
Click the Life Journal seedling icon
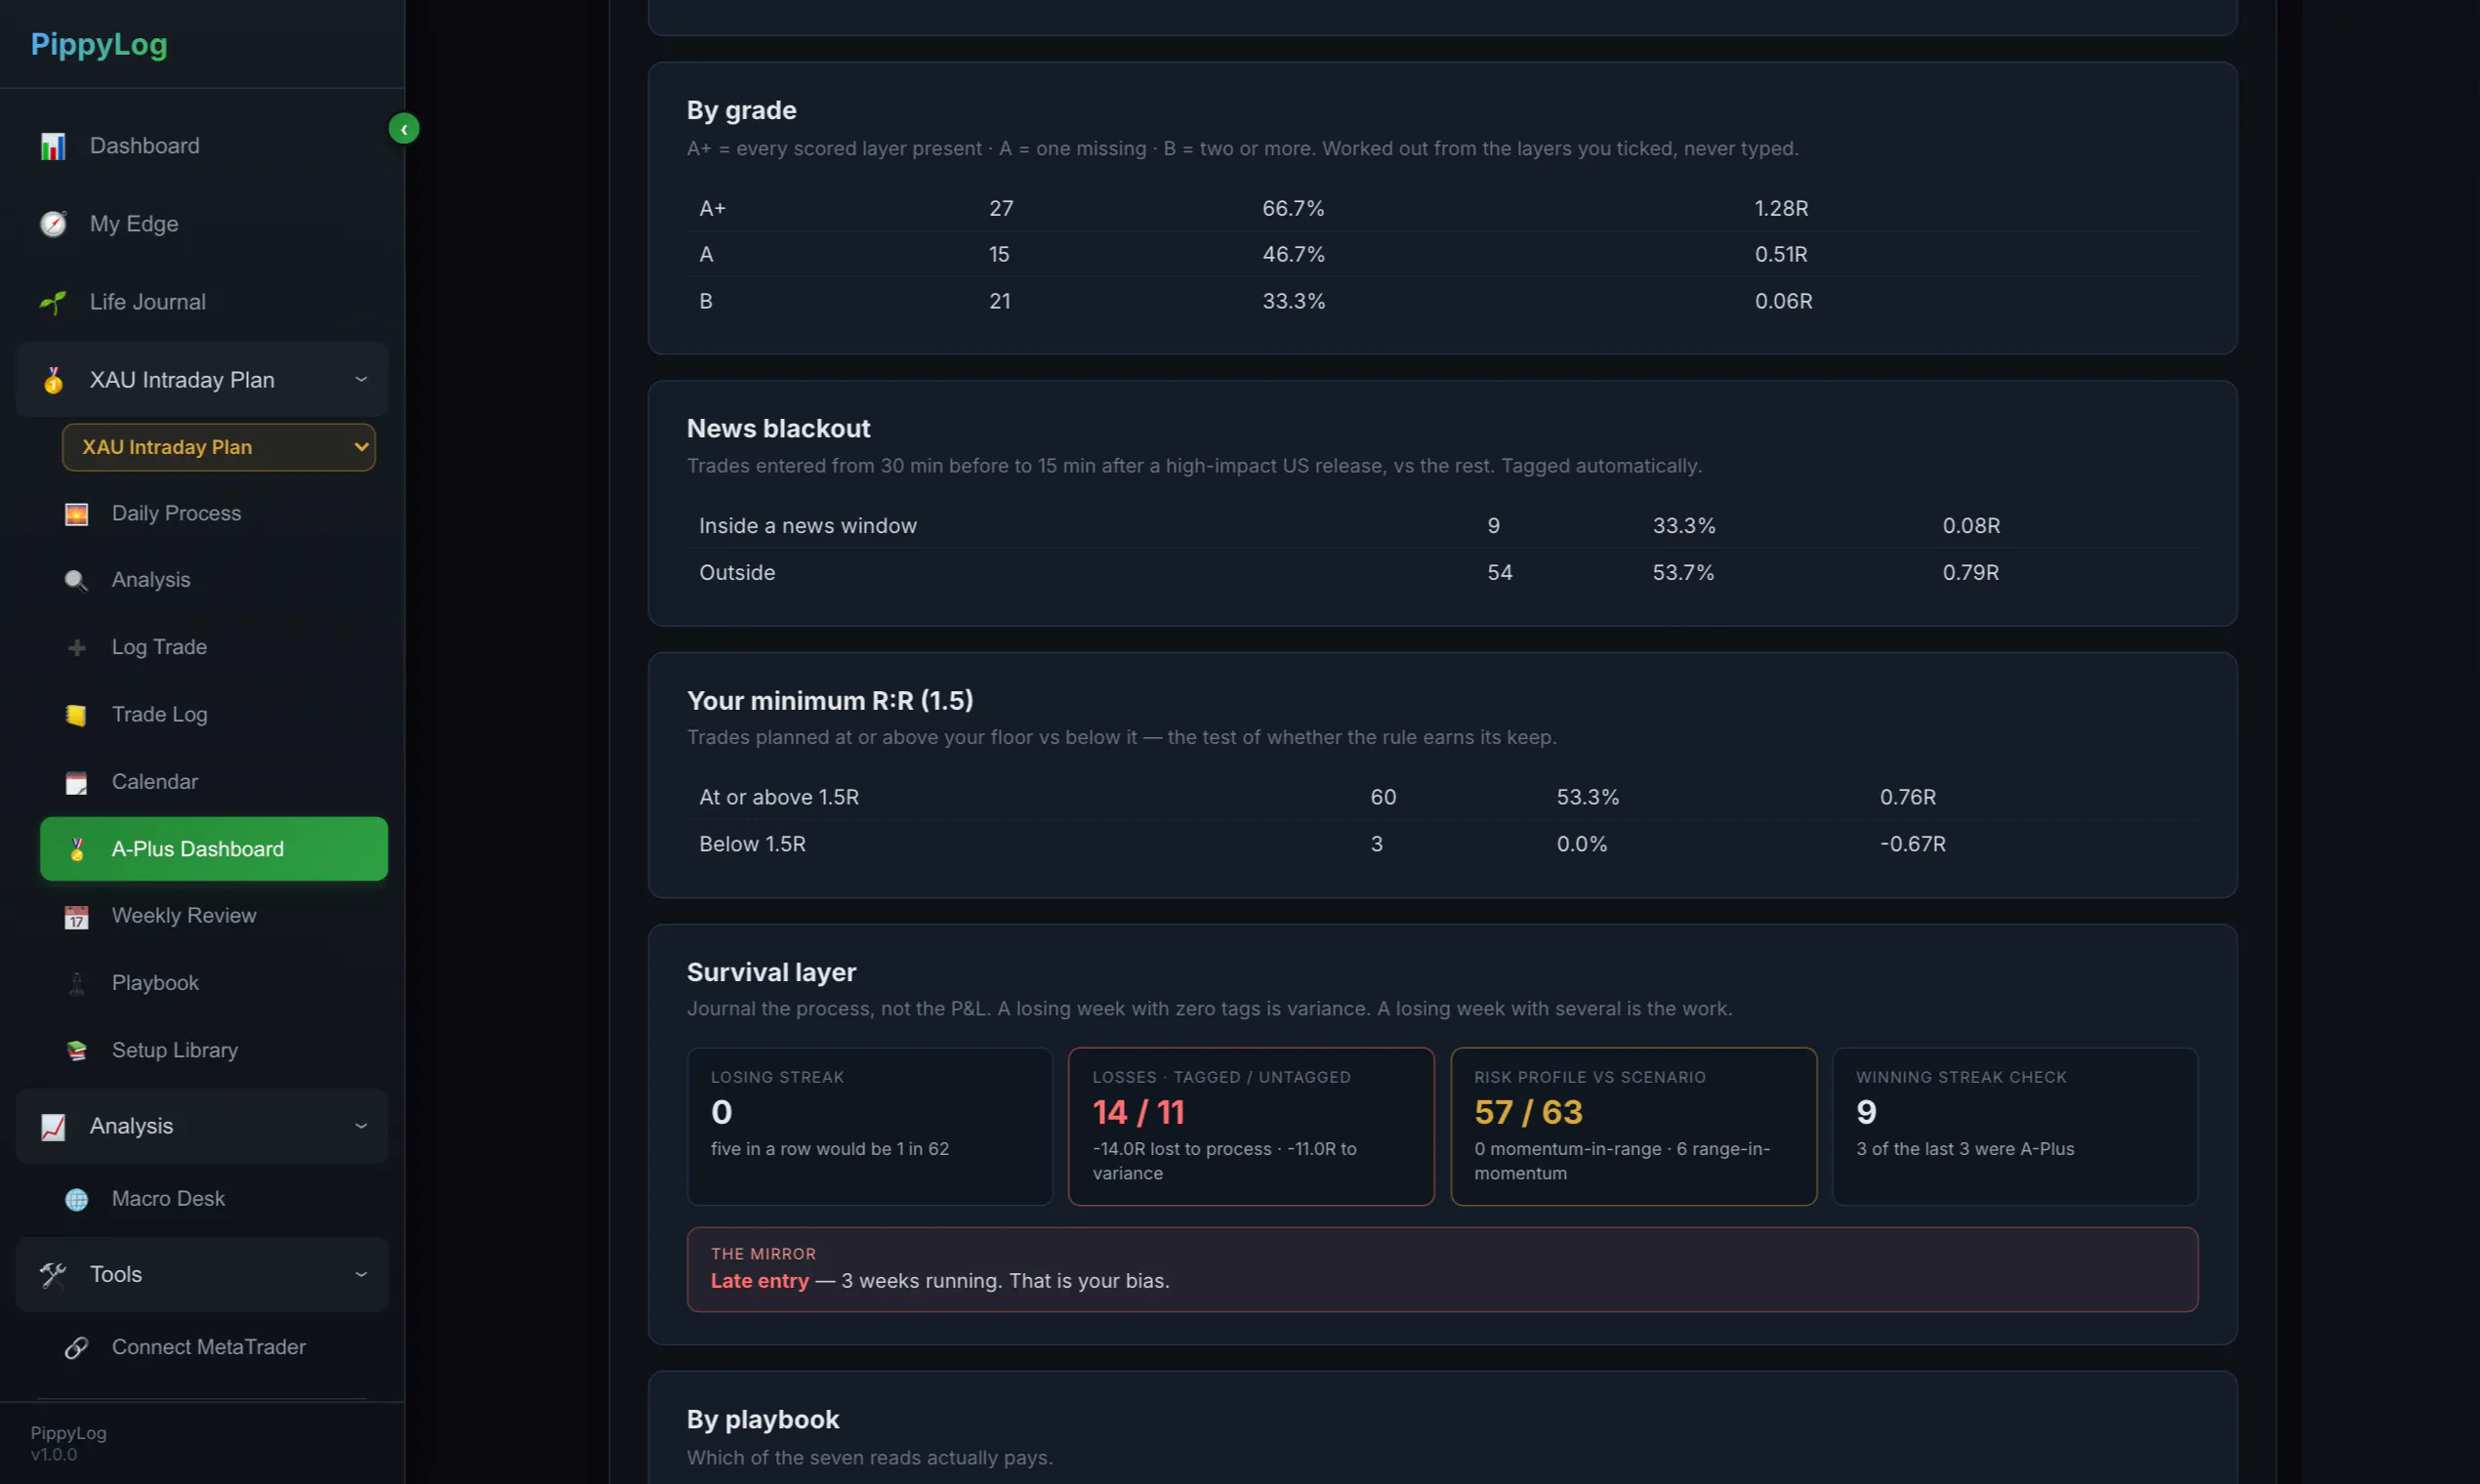[x=53, y=302]
